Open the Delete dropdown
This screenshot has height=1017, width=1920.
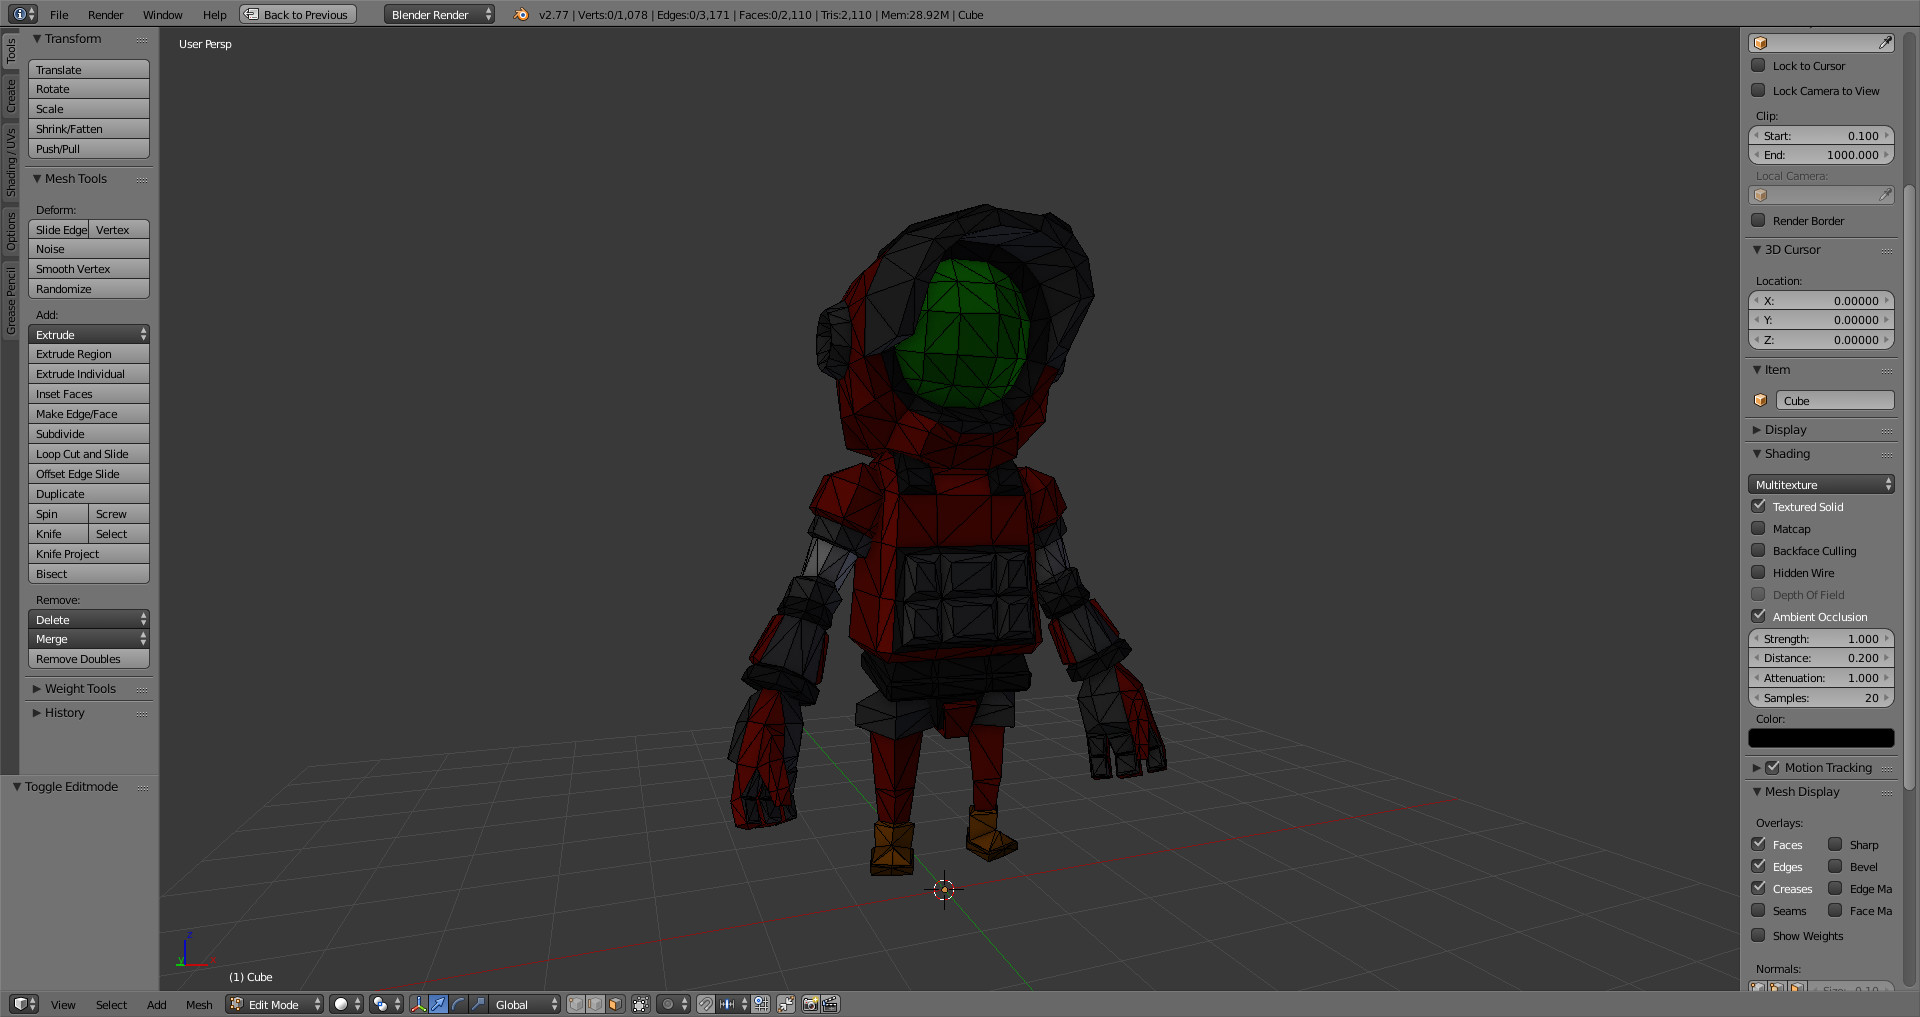click(89, 619)
